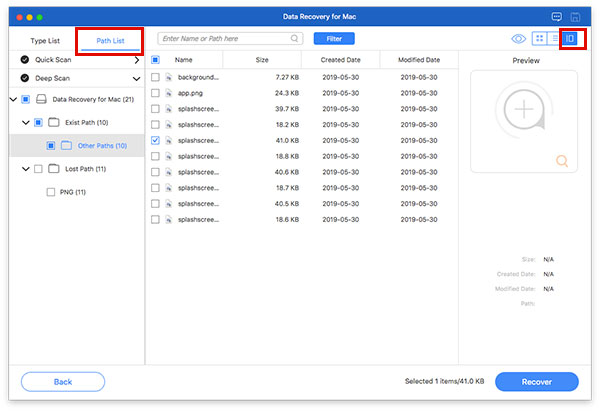The height and width of the screenshot is (411, 600).
Task: Click the file icon of background... row
Action: pos(168,77)
